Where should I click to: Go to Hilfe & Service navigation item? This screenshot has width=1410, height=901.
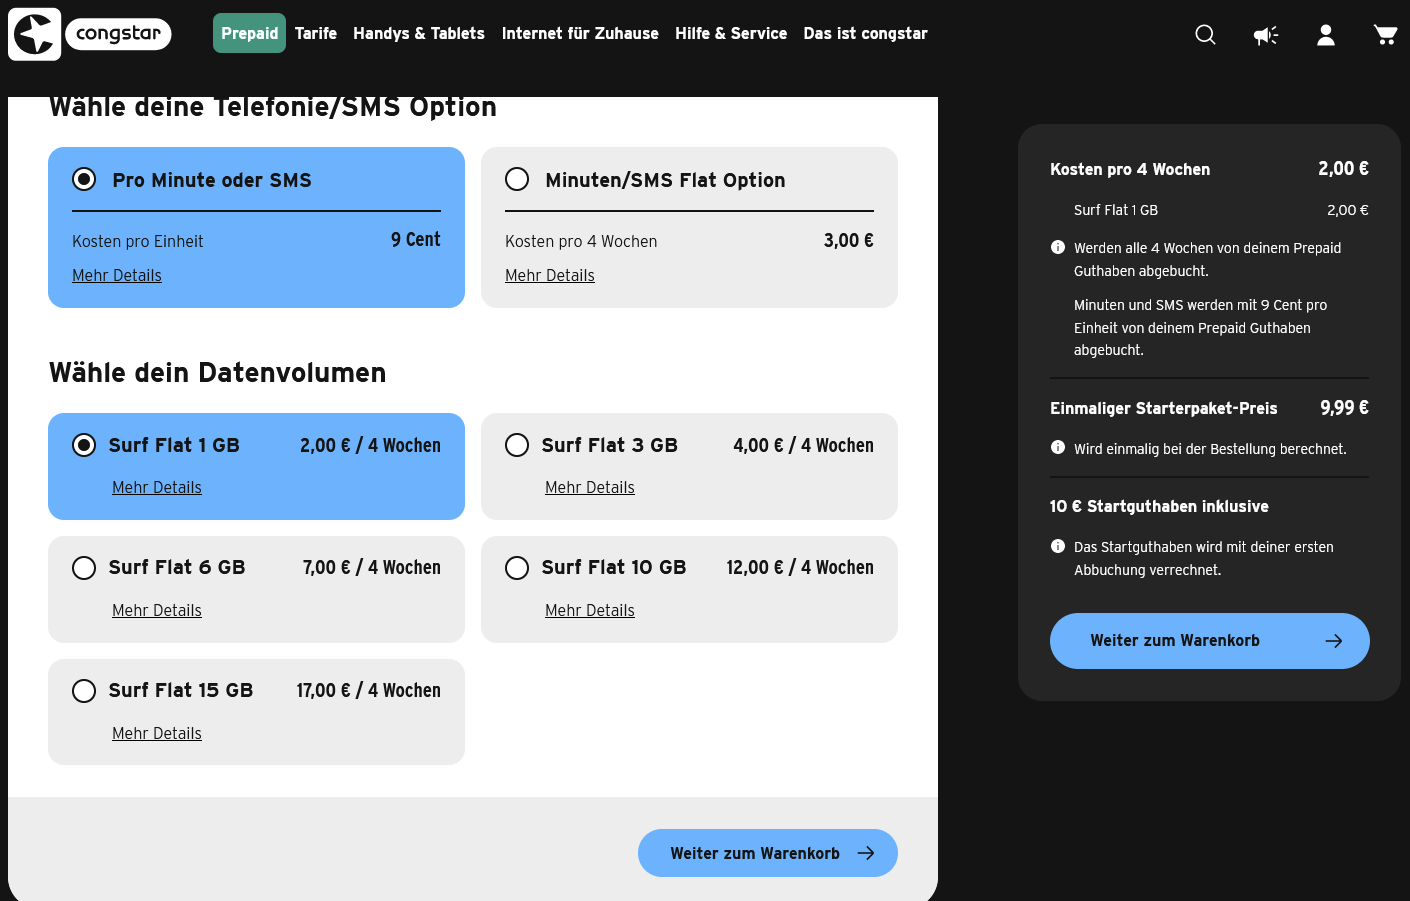731,33
